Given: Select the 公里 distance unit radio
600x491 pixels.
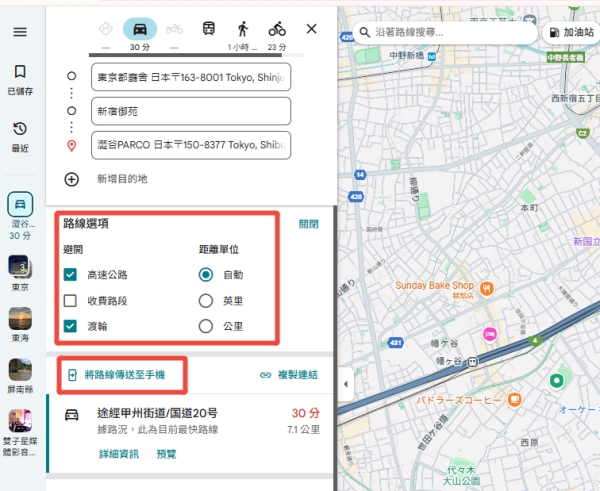Looking at the screenshot, I should click(206, 326).
